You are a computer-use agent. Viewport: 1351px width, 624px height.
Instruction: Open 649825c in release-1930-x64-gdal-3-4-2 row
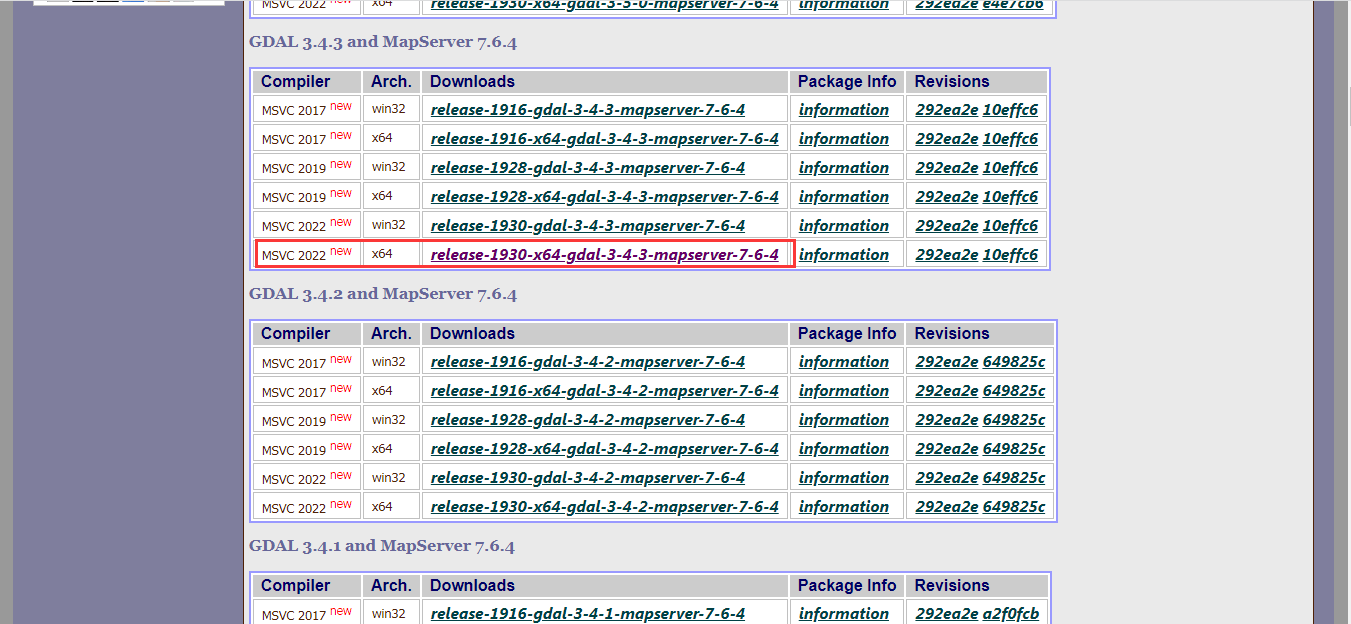pos(1014,507)
